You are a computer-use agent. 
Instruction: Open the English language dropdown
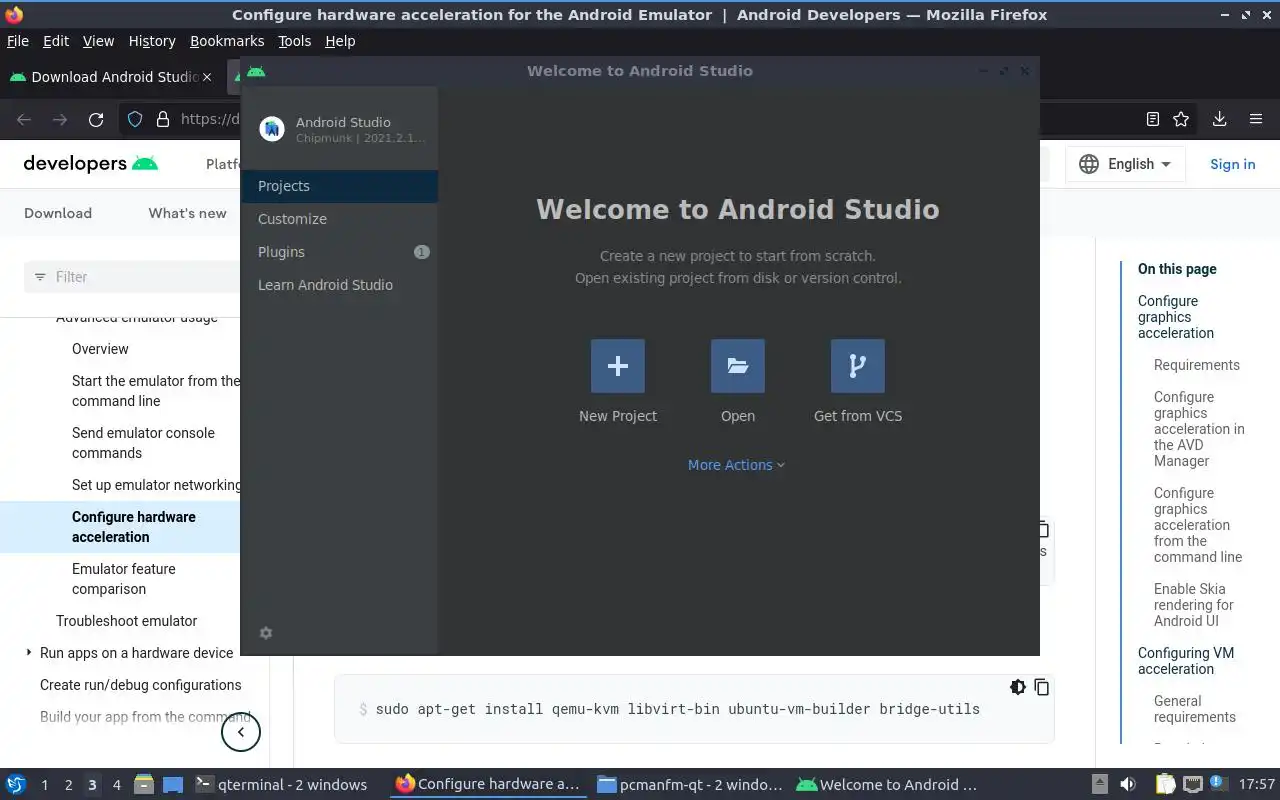coord(1125,164)
